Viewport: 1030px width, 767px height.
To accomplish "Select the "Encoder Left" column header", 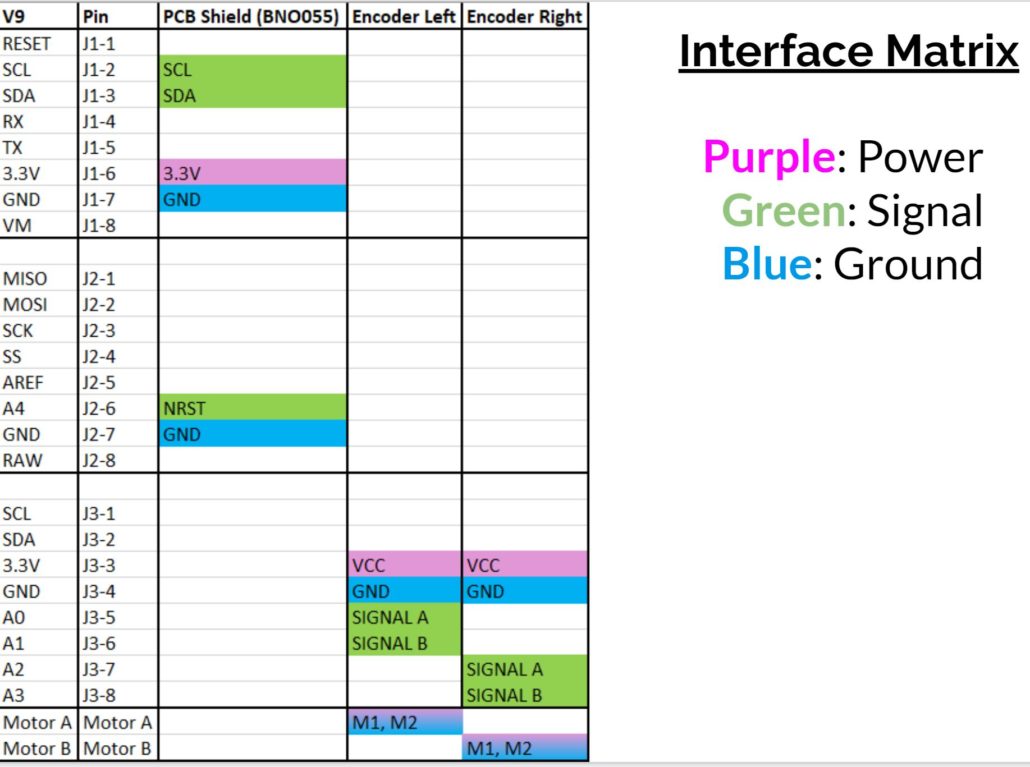I will [x=404, y=17].
